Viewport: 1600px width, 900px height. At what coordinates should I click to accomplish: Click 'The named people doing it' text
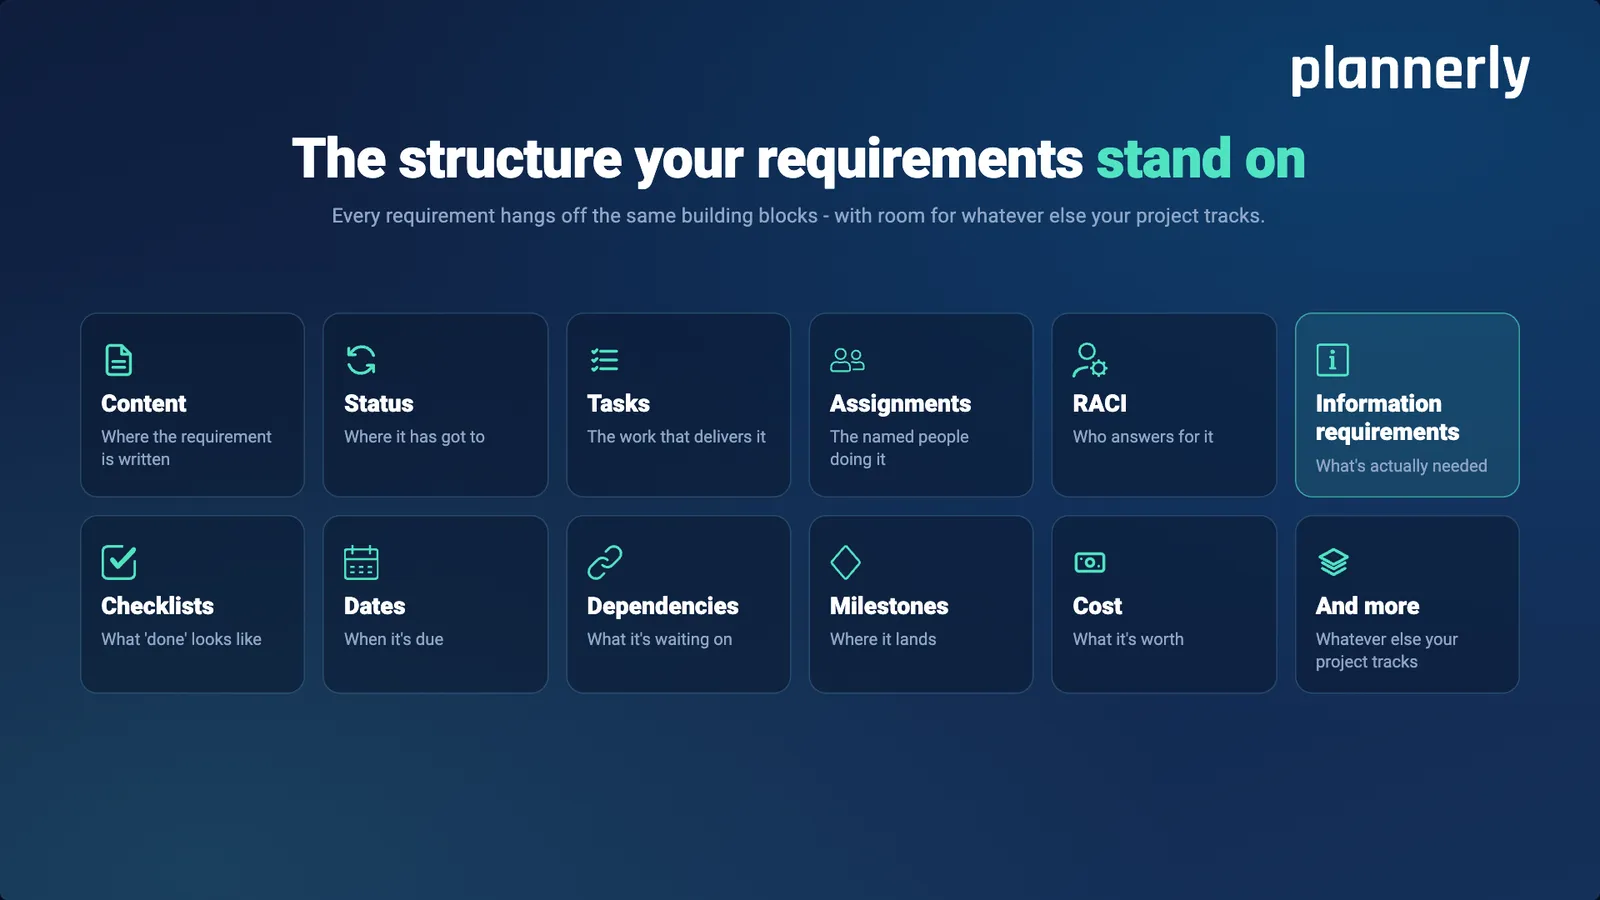[899, 448]
